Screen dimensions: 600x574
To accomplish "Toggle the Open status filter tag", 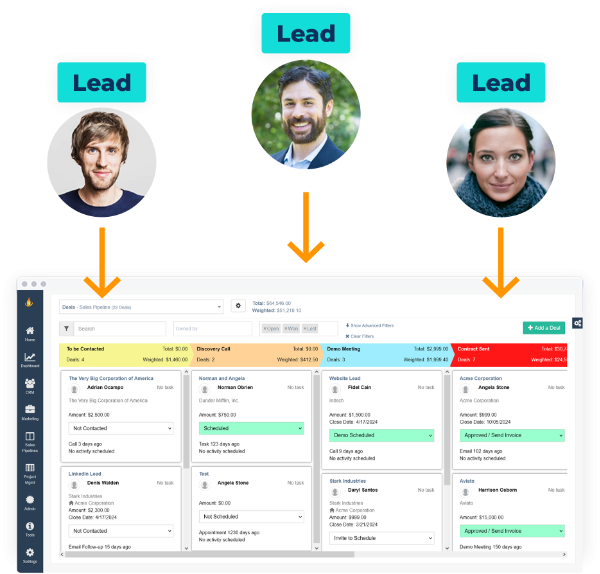I will click(x=271, y=328).
